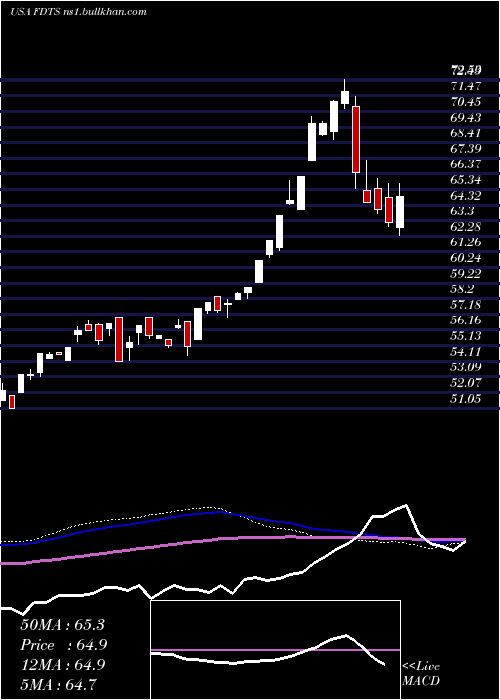Click the 59.22 price level
500x700 pixels.
click(x=466, y=274)
